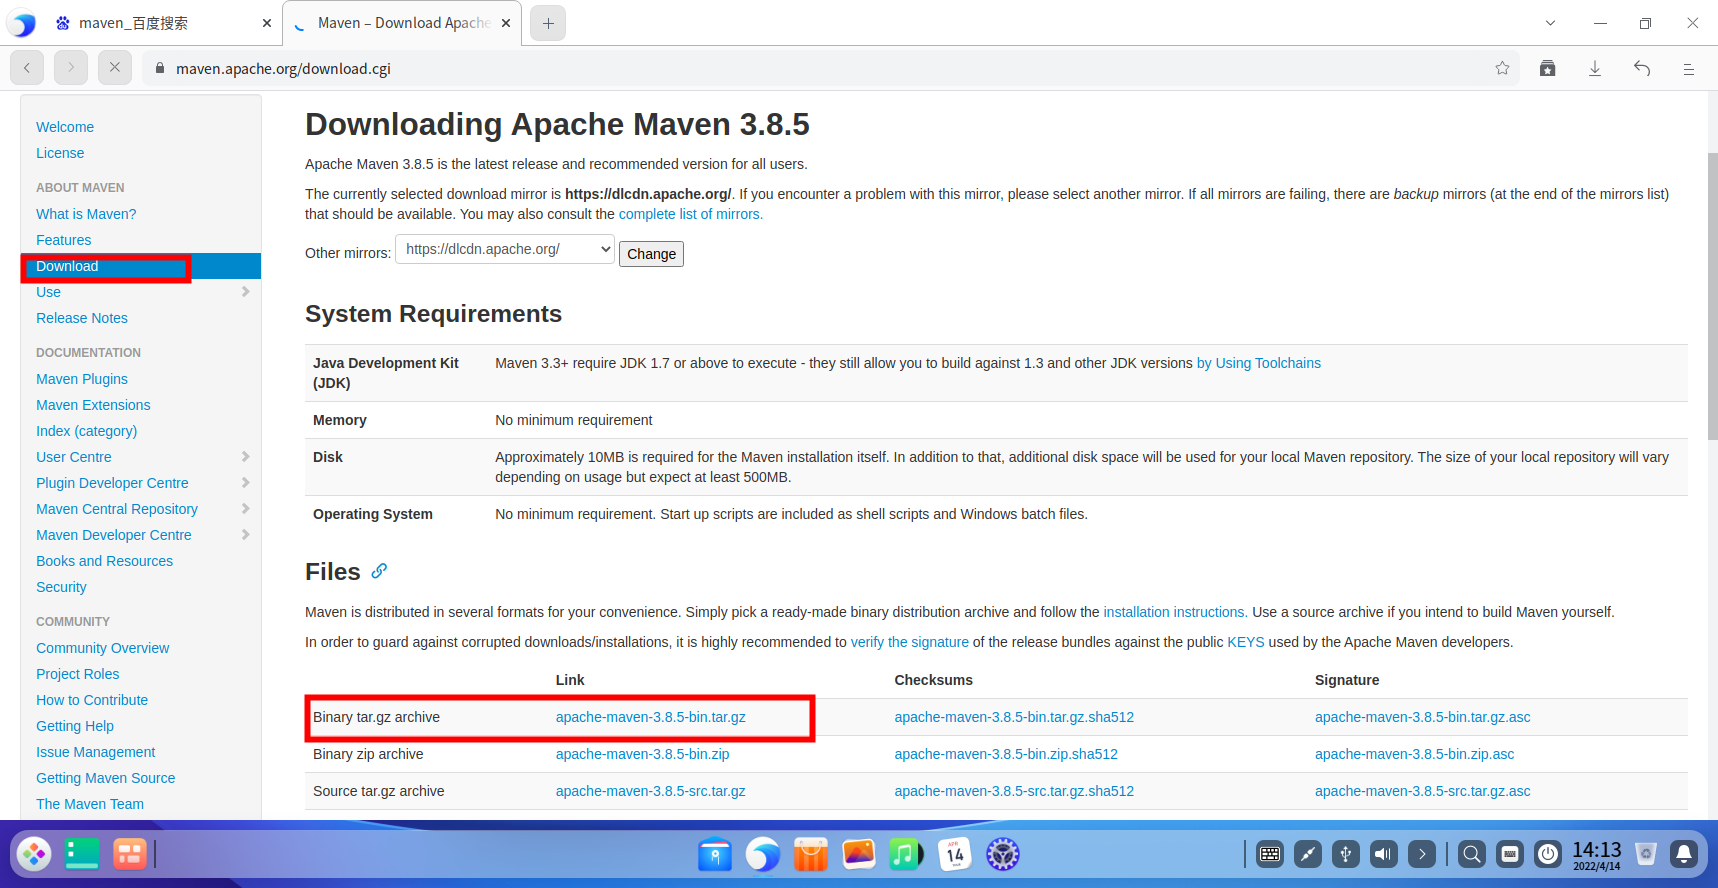Open the complete list of mirrors link
1718x888 pixels.
691,214
